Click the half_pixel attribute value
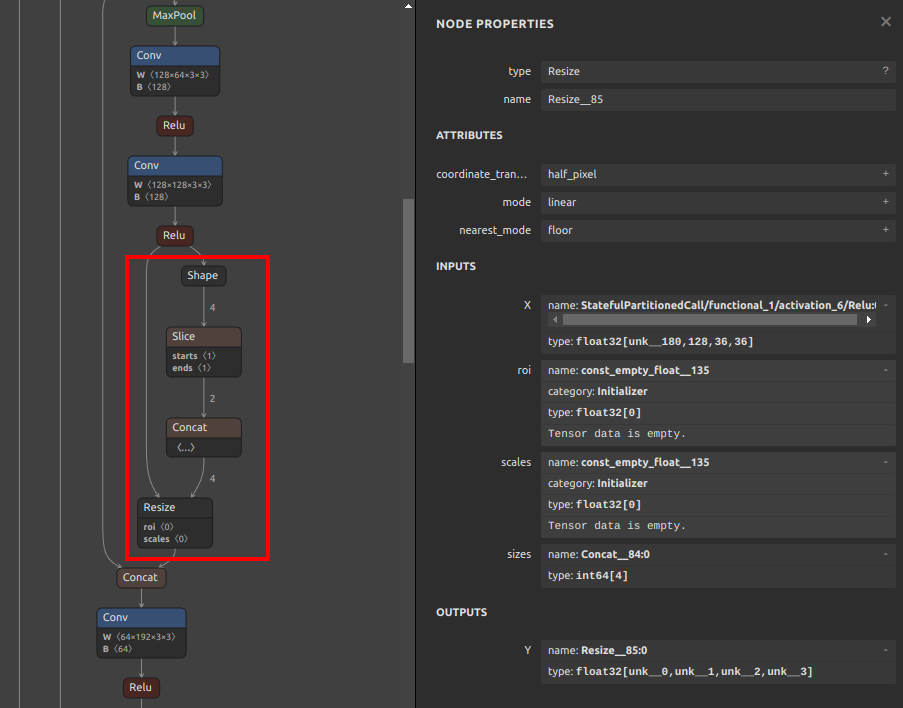Image resolution: width=903 pixels, height=708 pixels. (572, 174)
